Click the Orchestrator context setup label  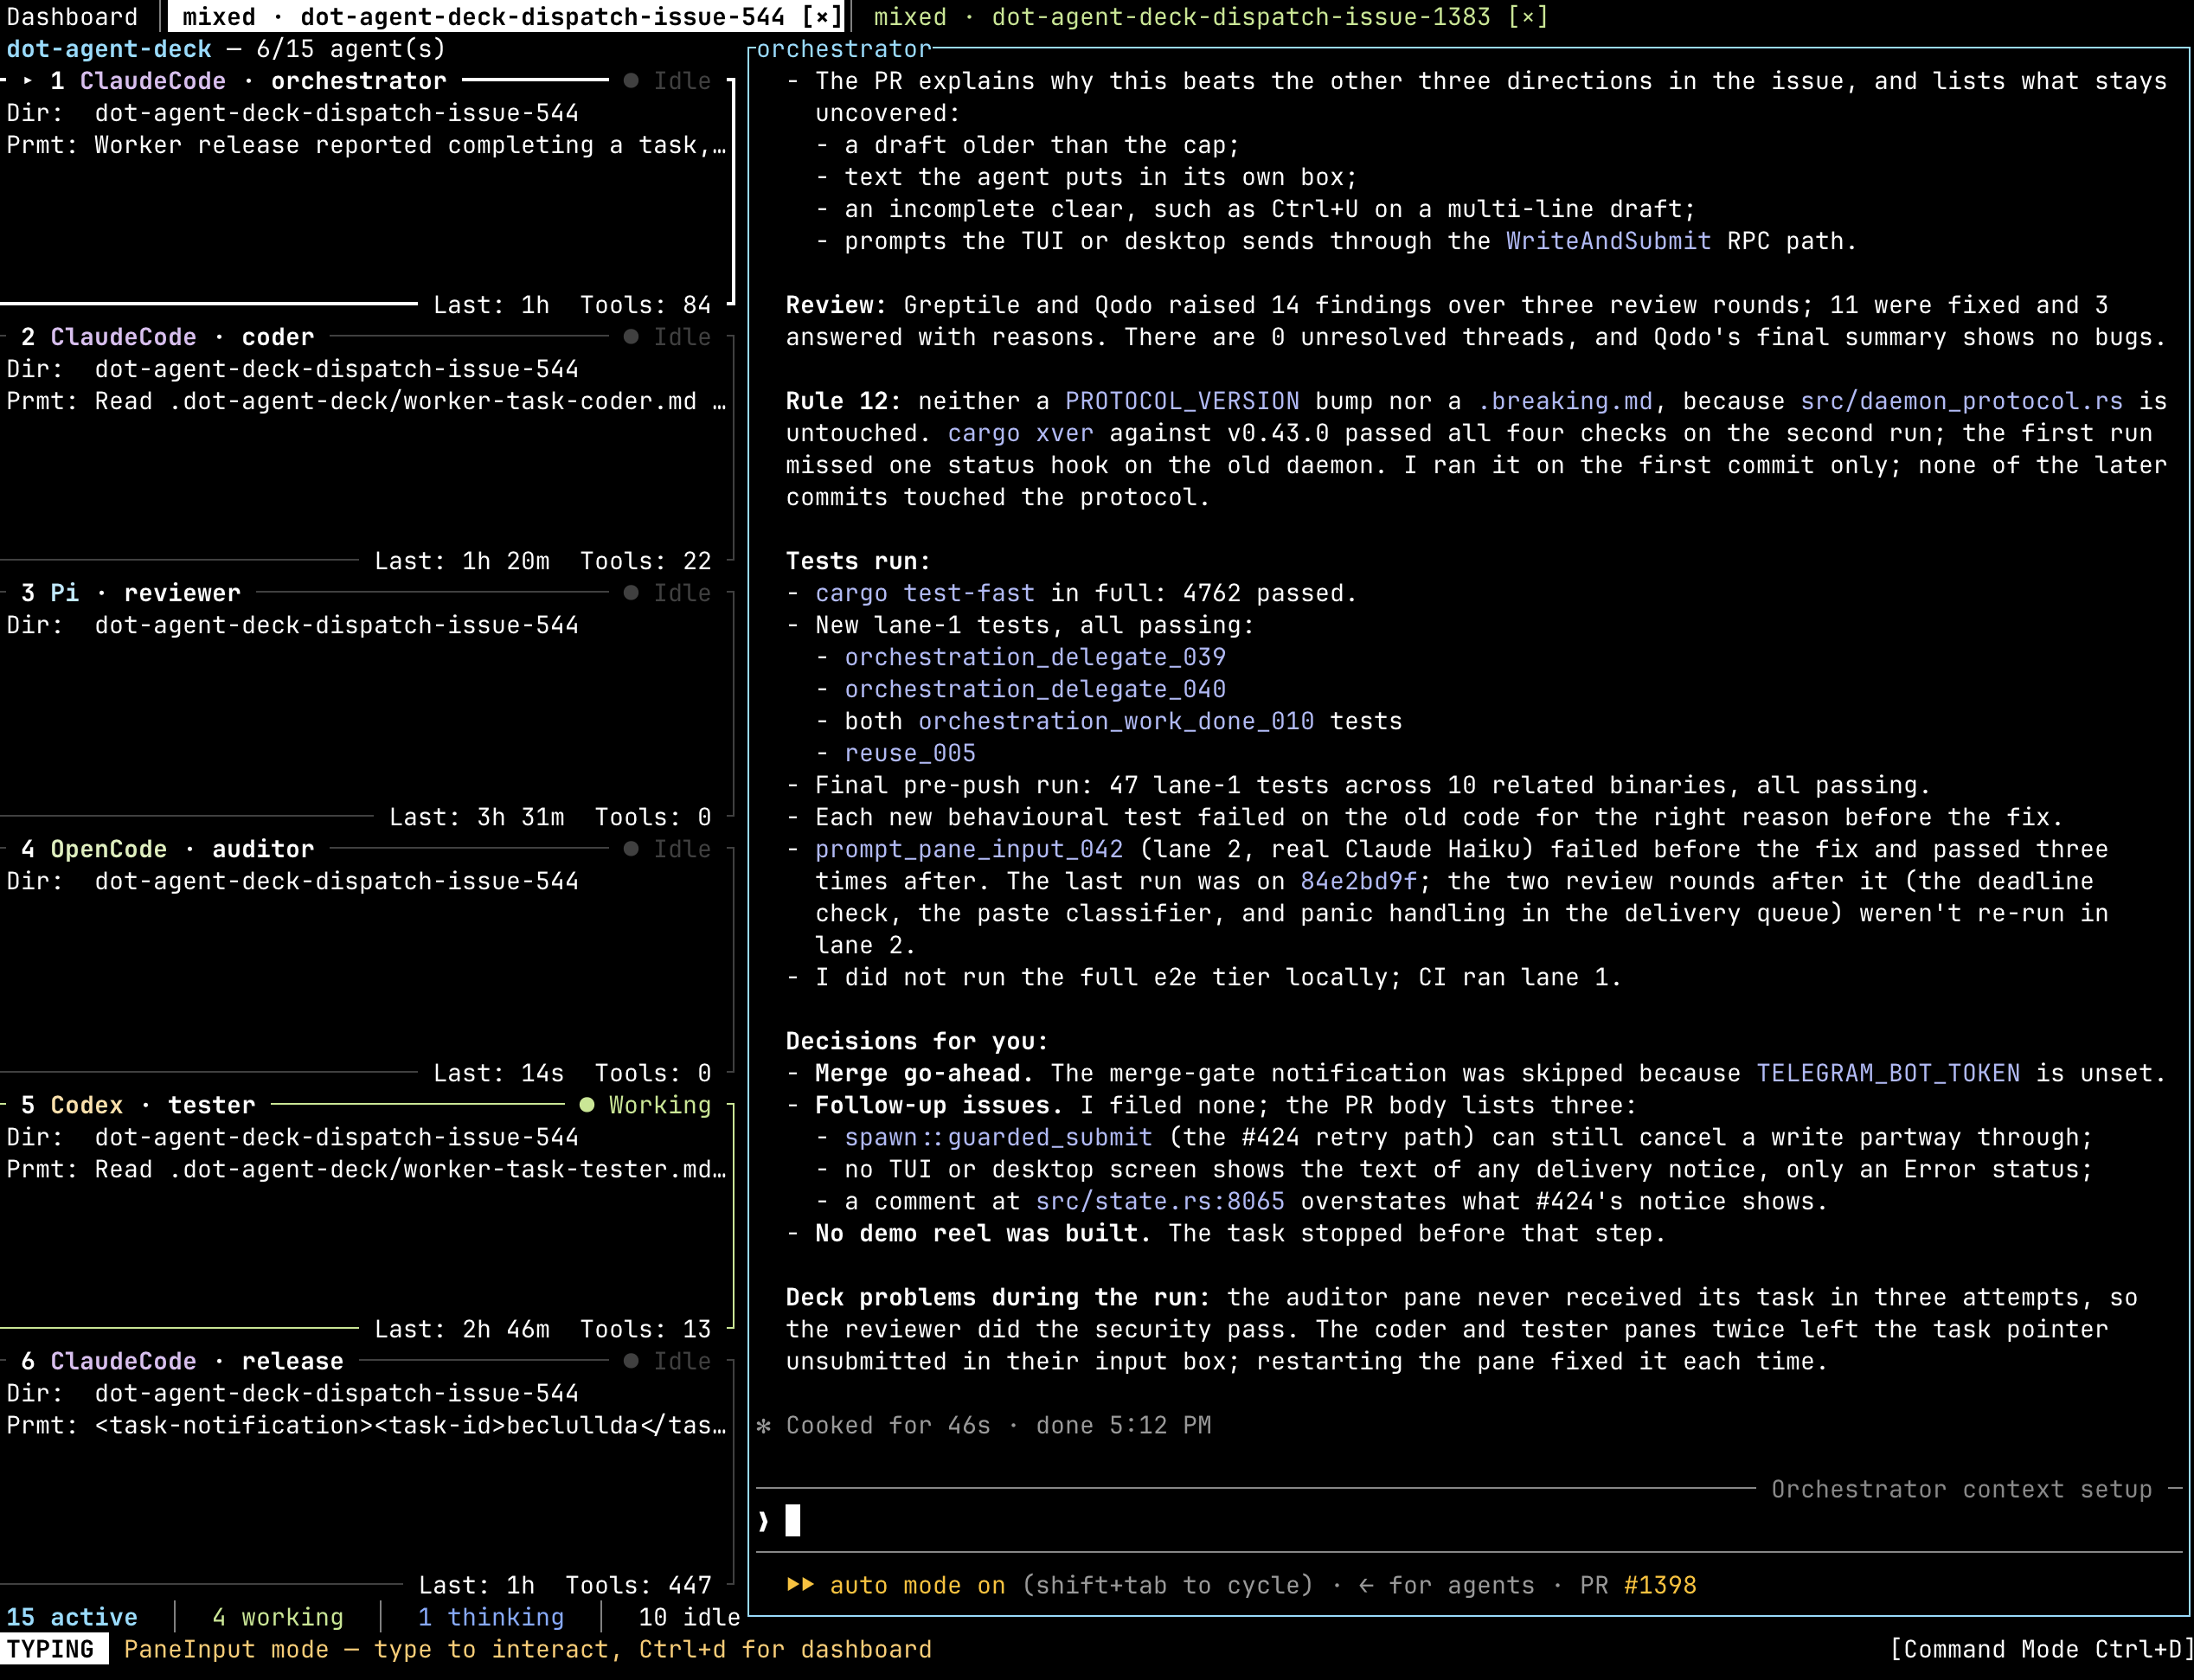point(1961,1489)
